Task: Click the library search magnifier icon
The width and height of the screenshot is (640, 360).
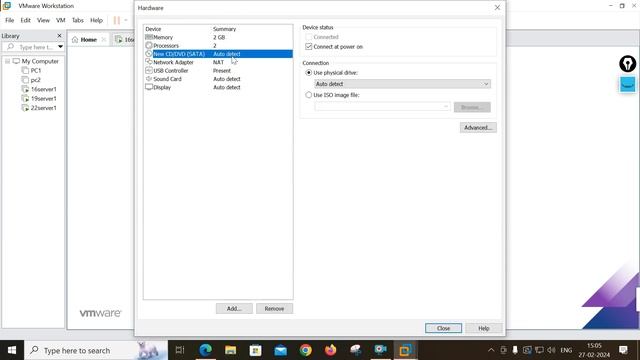Action: coord(11,47)
